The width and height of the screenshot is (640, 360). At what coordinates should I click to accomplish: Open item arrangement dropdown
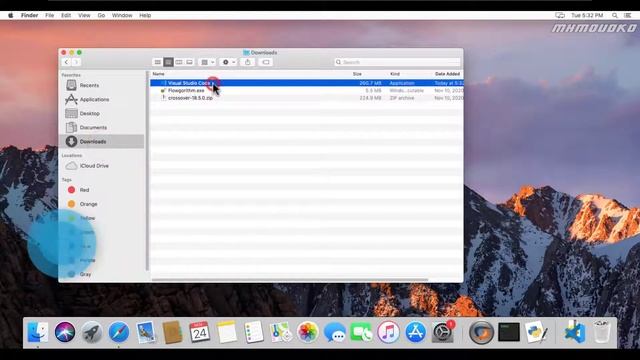coord(207,62)
